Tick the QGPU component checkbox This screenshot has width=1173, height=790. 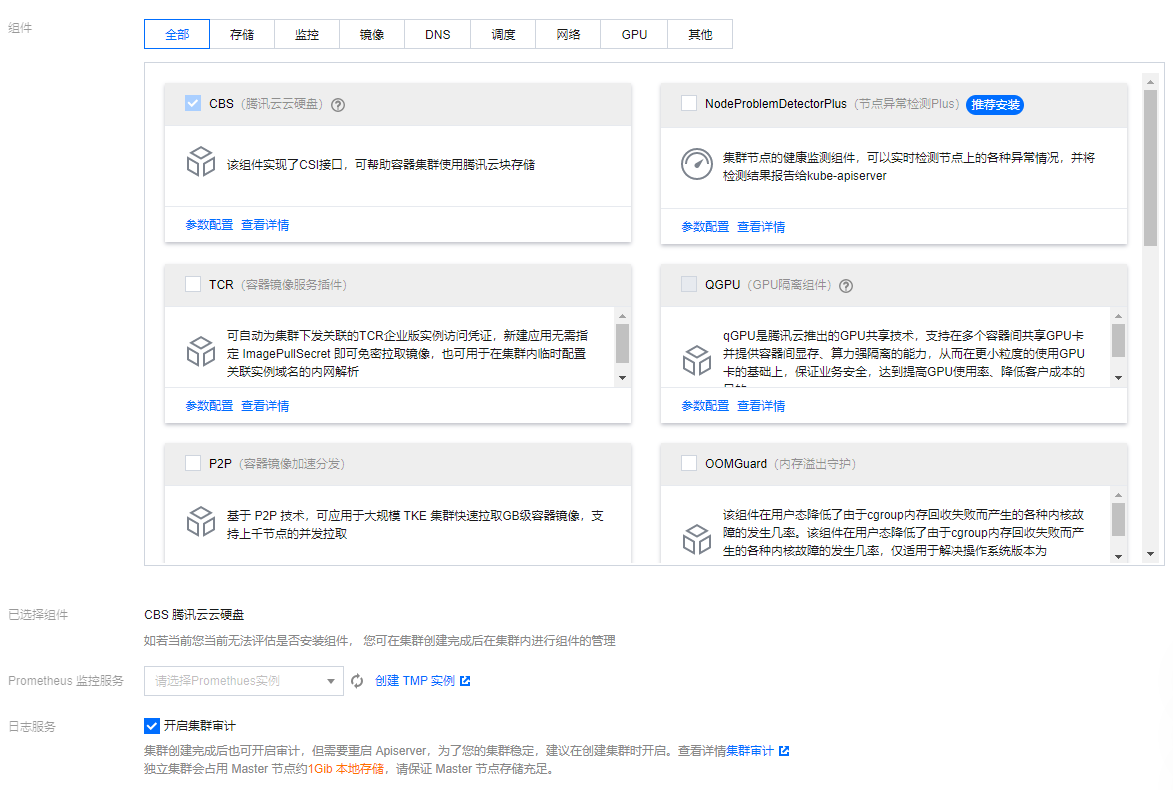point(689,284)
